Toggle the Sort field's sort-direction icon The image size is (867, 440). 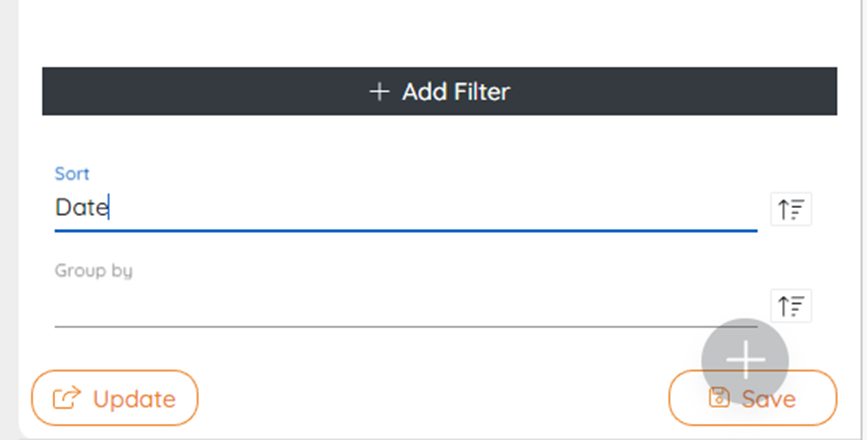[x=791, y=209]
